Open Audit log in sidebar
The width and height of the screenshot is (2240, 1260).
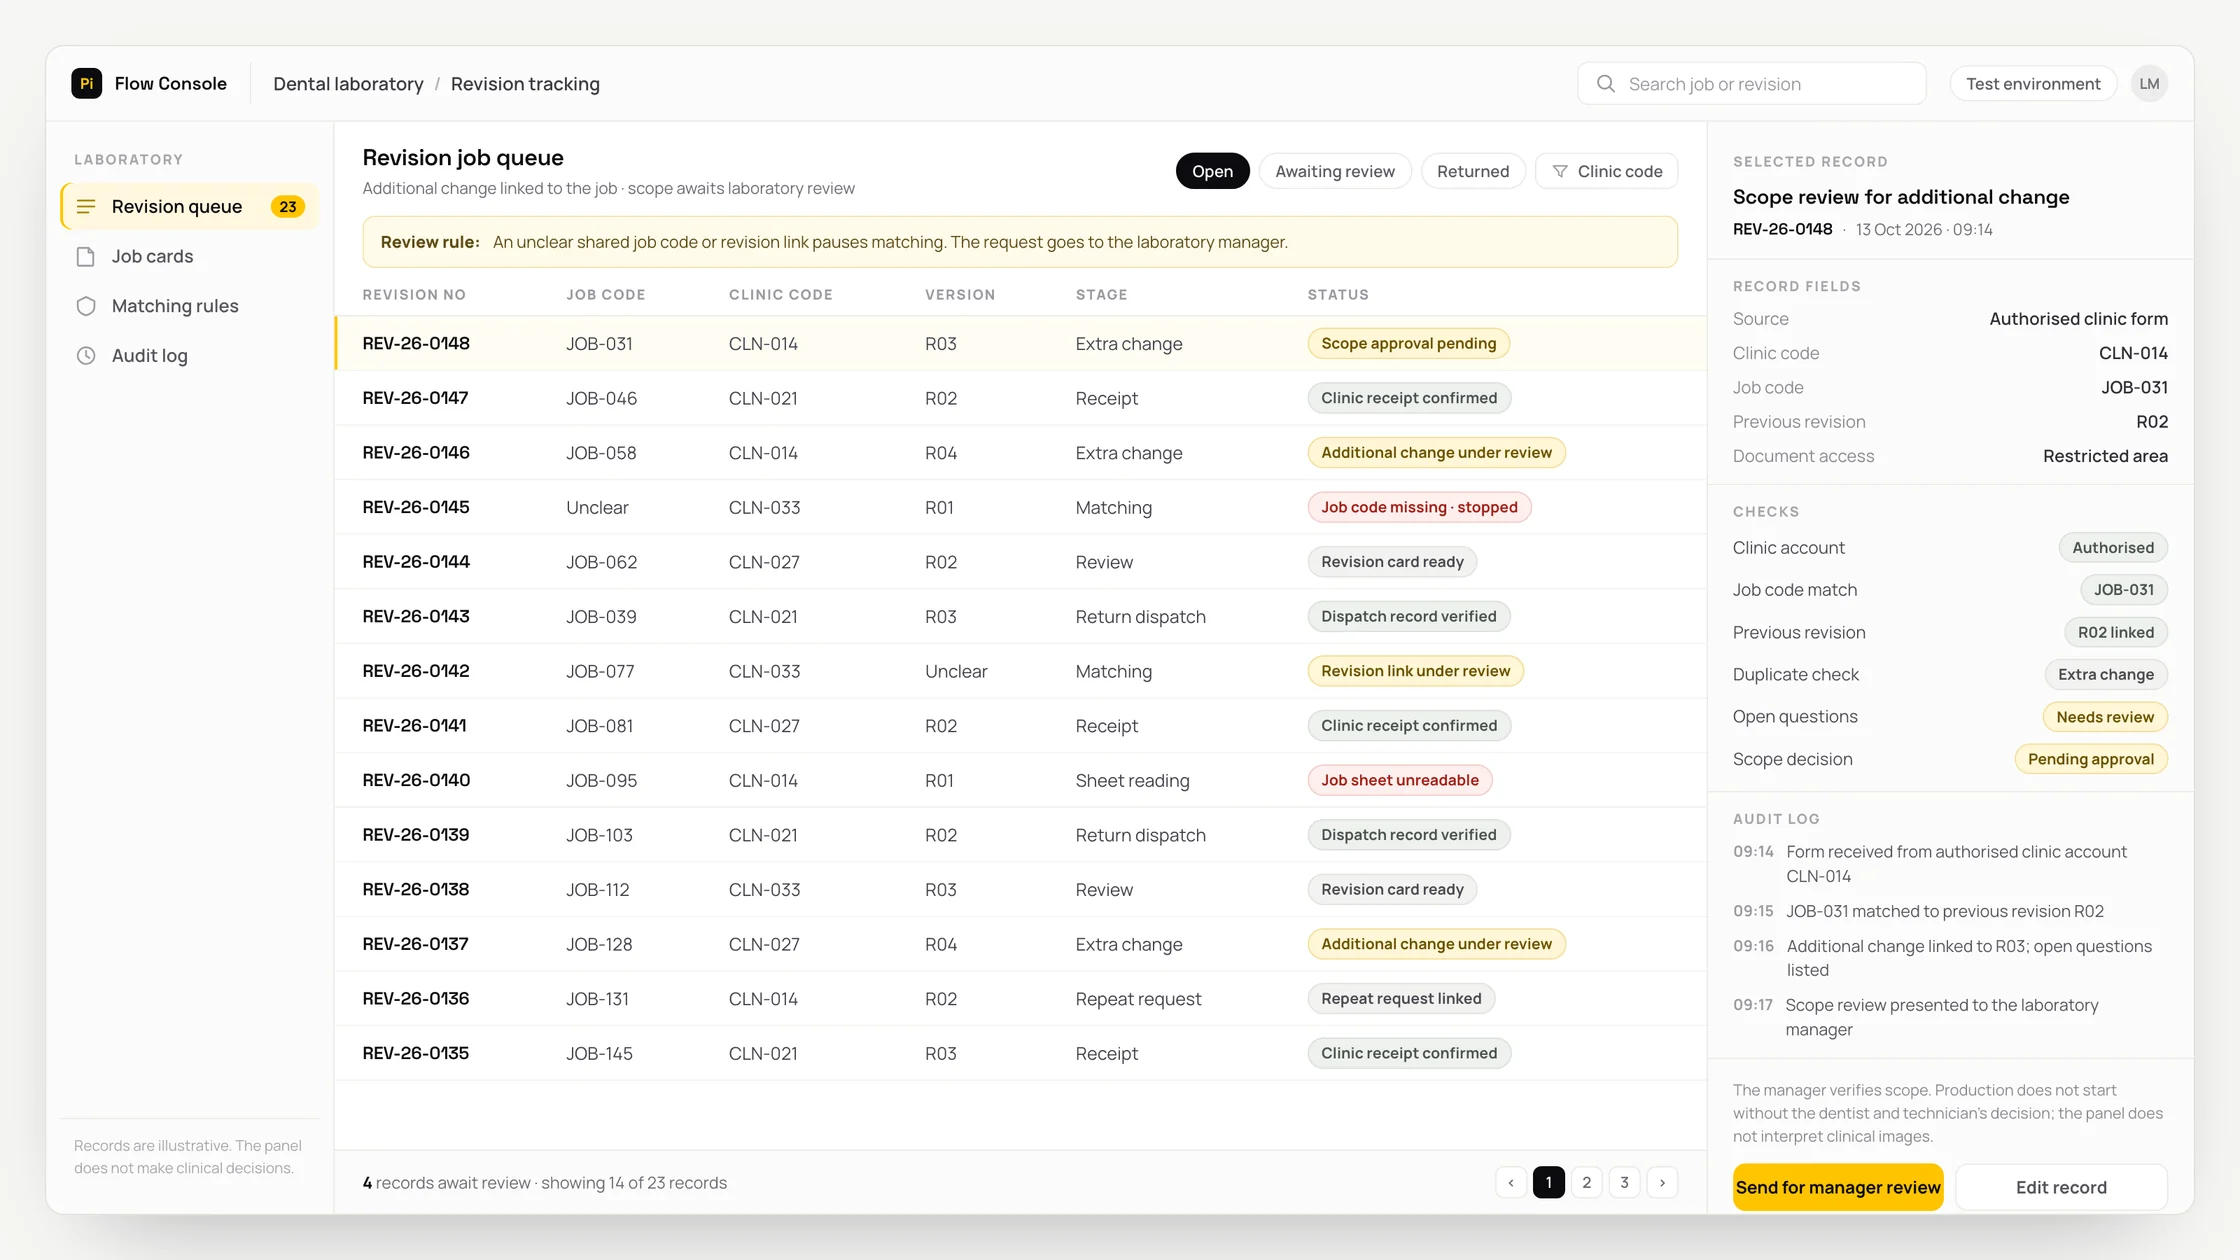pos(190,355)
